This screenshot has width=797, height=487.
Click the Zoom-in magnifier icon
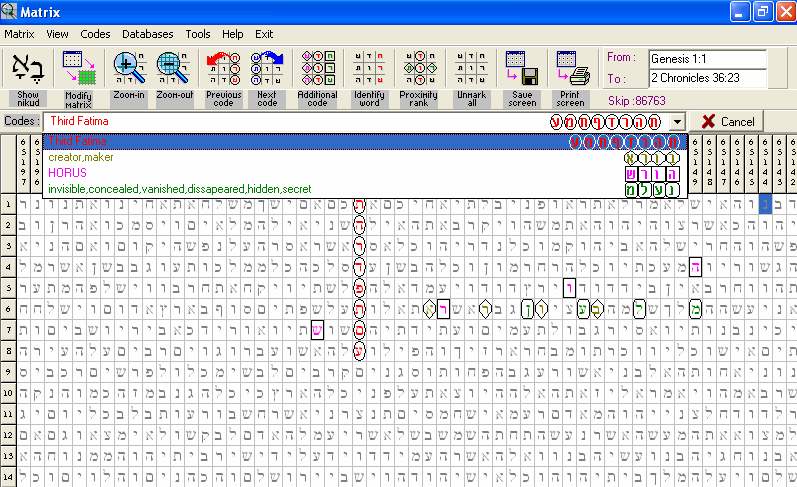click(127, 68)
